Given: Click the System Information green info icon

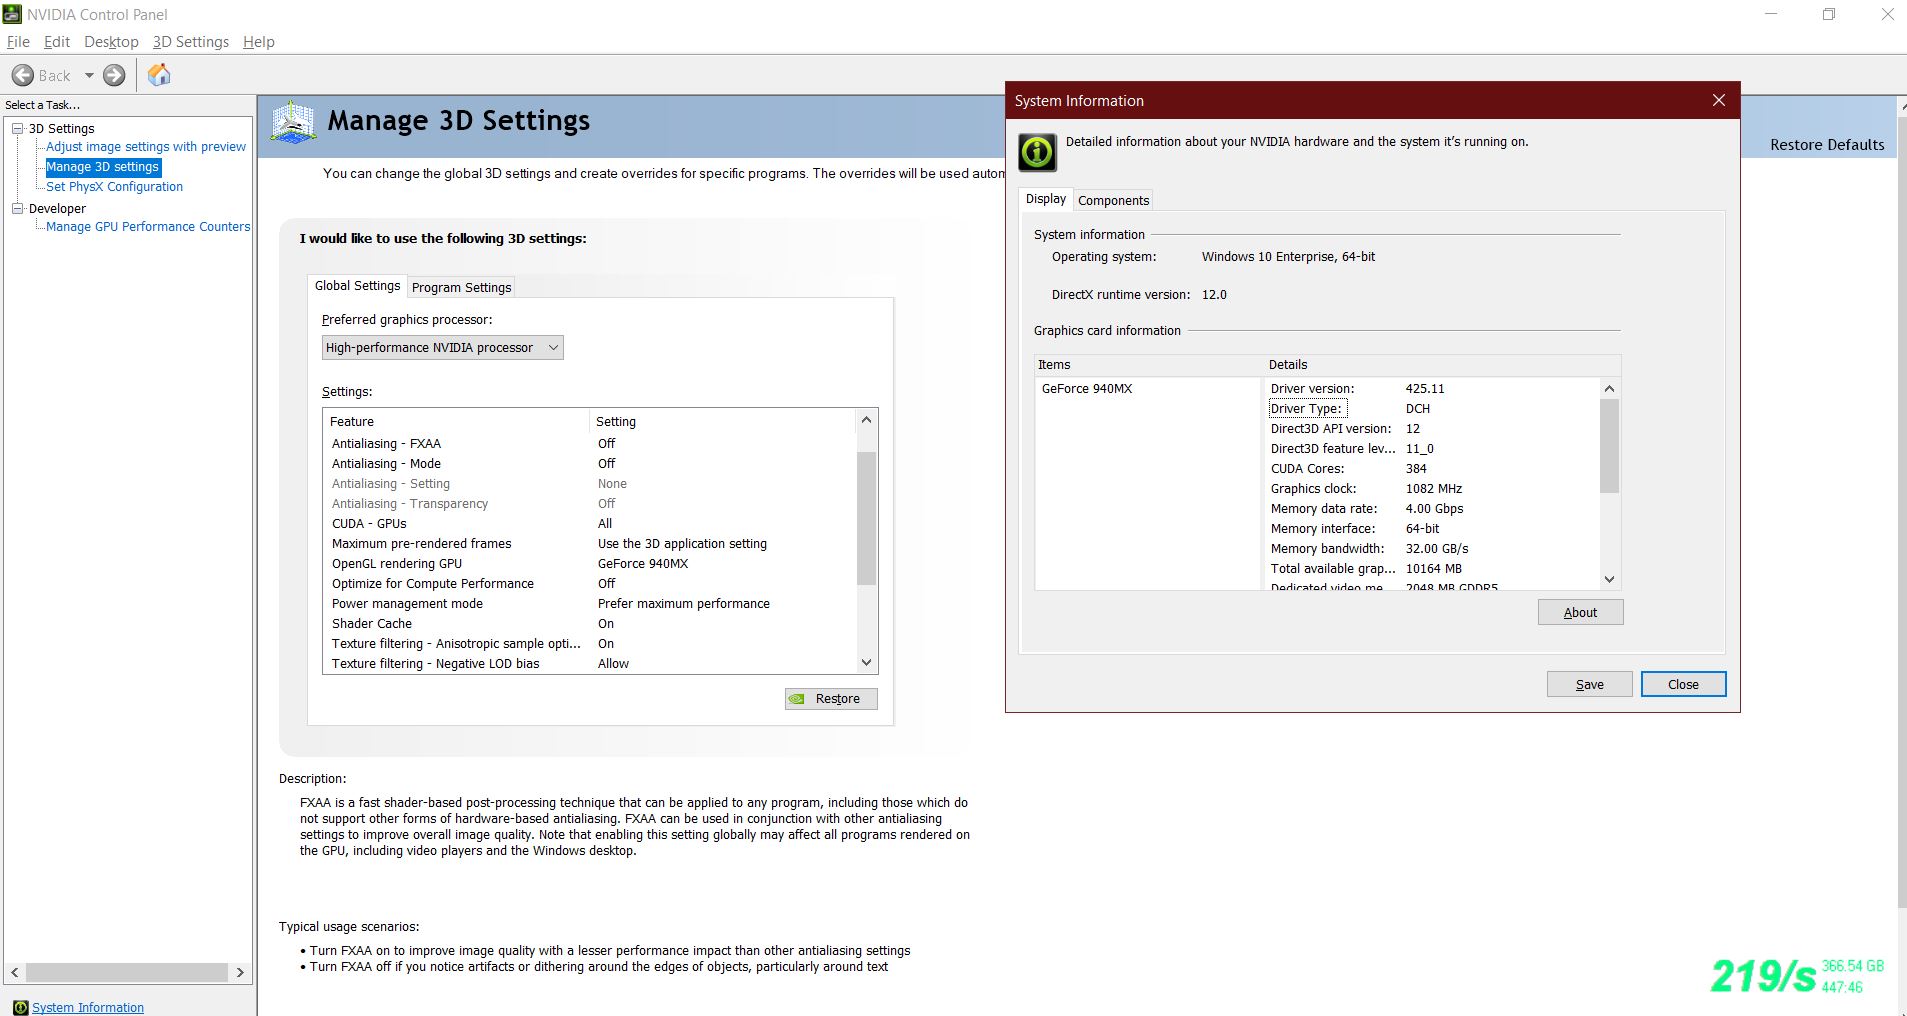Looking at the screenshot, I should tap(1037, 152).
